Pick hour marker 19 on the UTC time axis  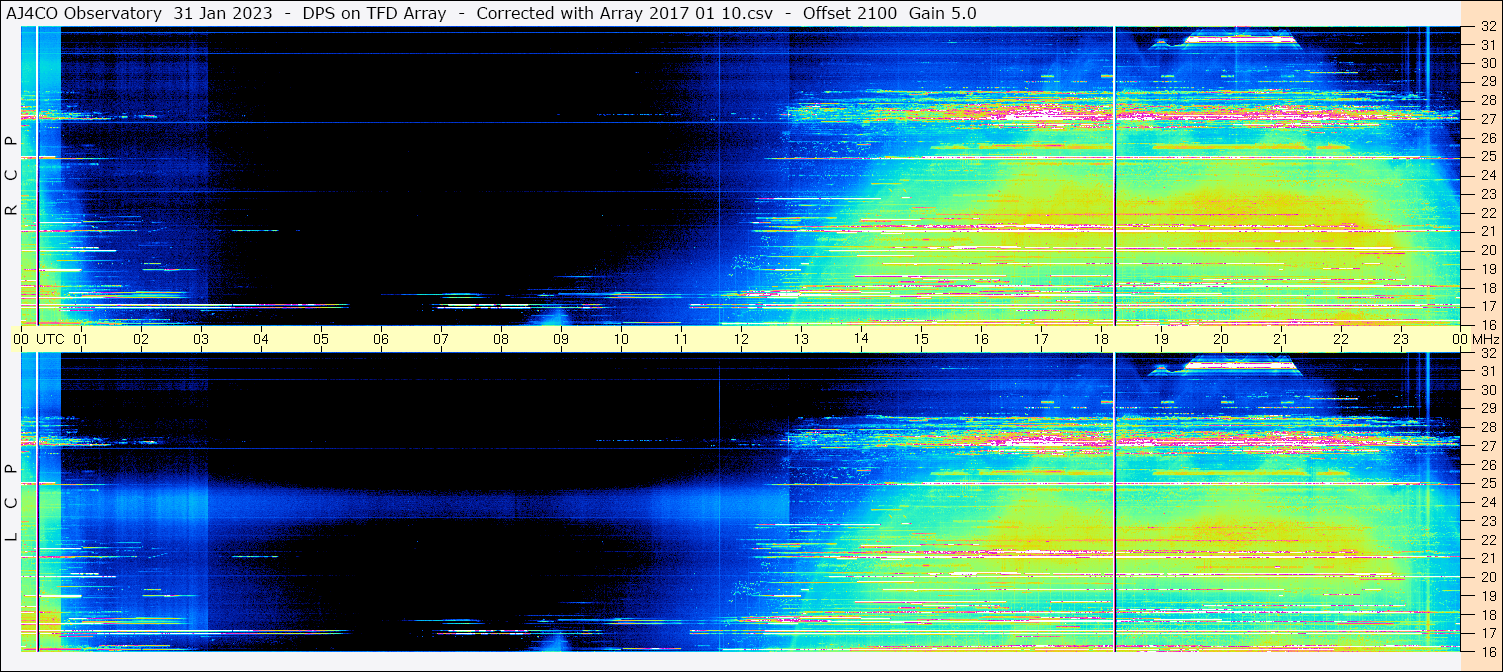tap(1161, 339)
